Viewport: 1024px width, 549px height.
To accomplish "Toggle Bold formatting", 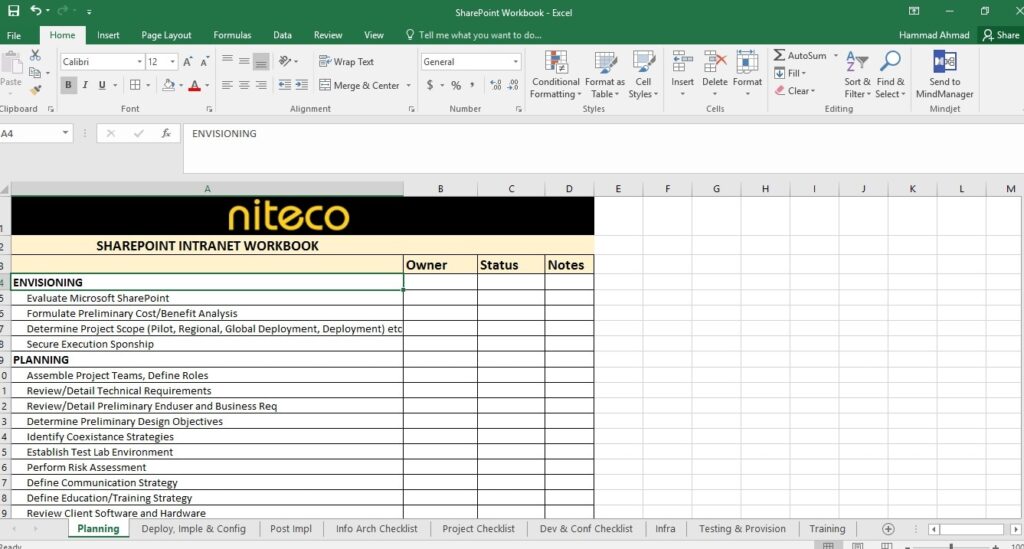I will [68, 85].
